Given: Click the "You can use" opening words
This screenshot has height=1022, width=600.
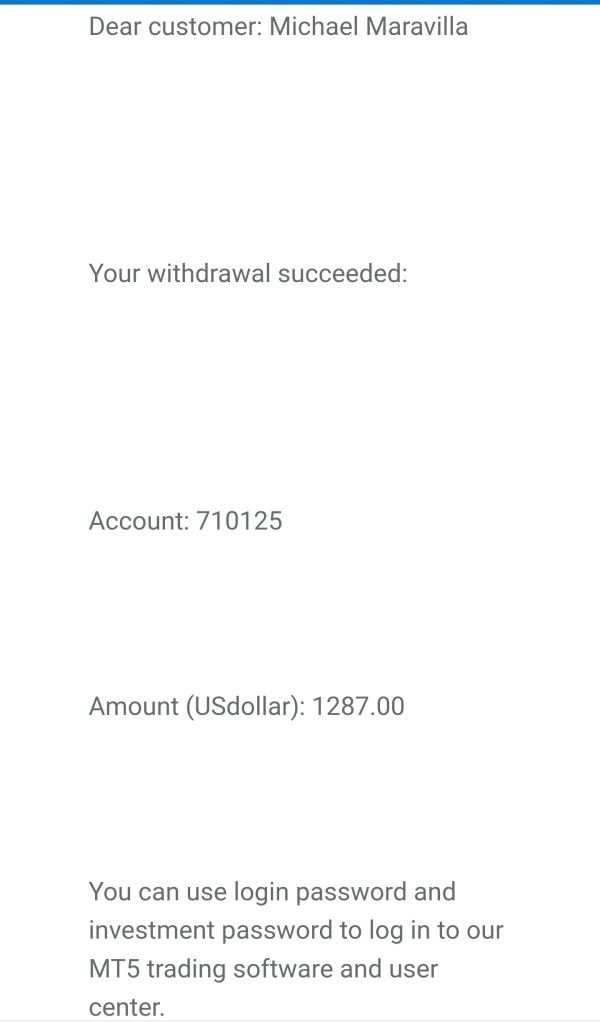Looking at the screenshot, I should click(x=158, y=892).
